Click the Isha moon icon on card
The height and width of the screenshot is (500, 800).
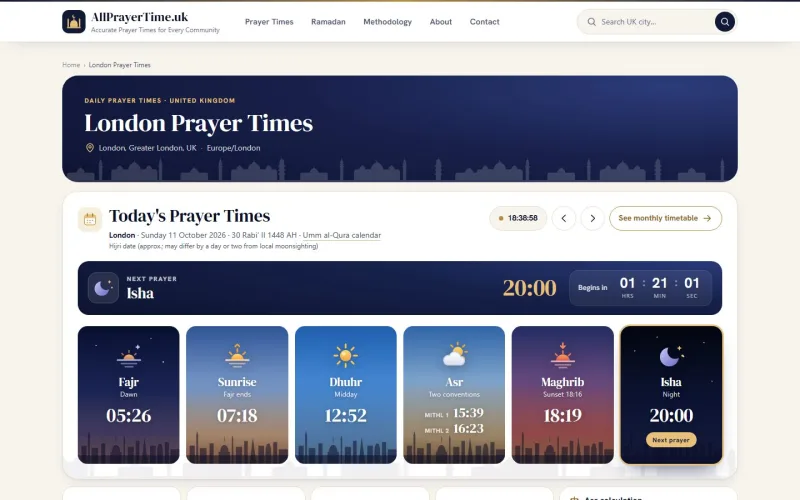pyautogui.click(x=671, y=356)
